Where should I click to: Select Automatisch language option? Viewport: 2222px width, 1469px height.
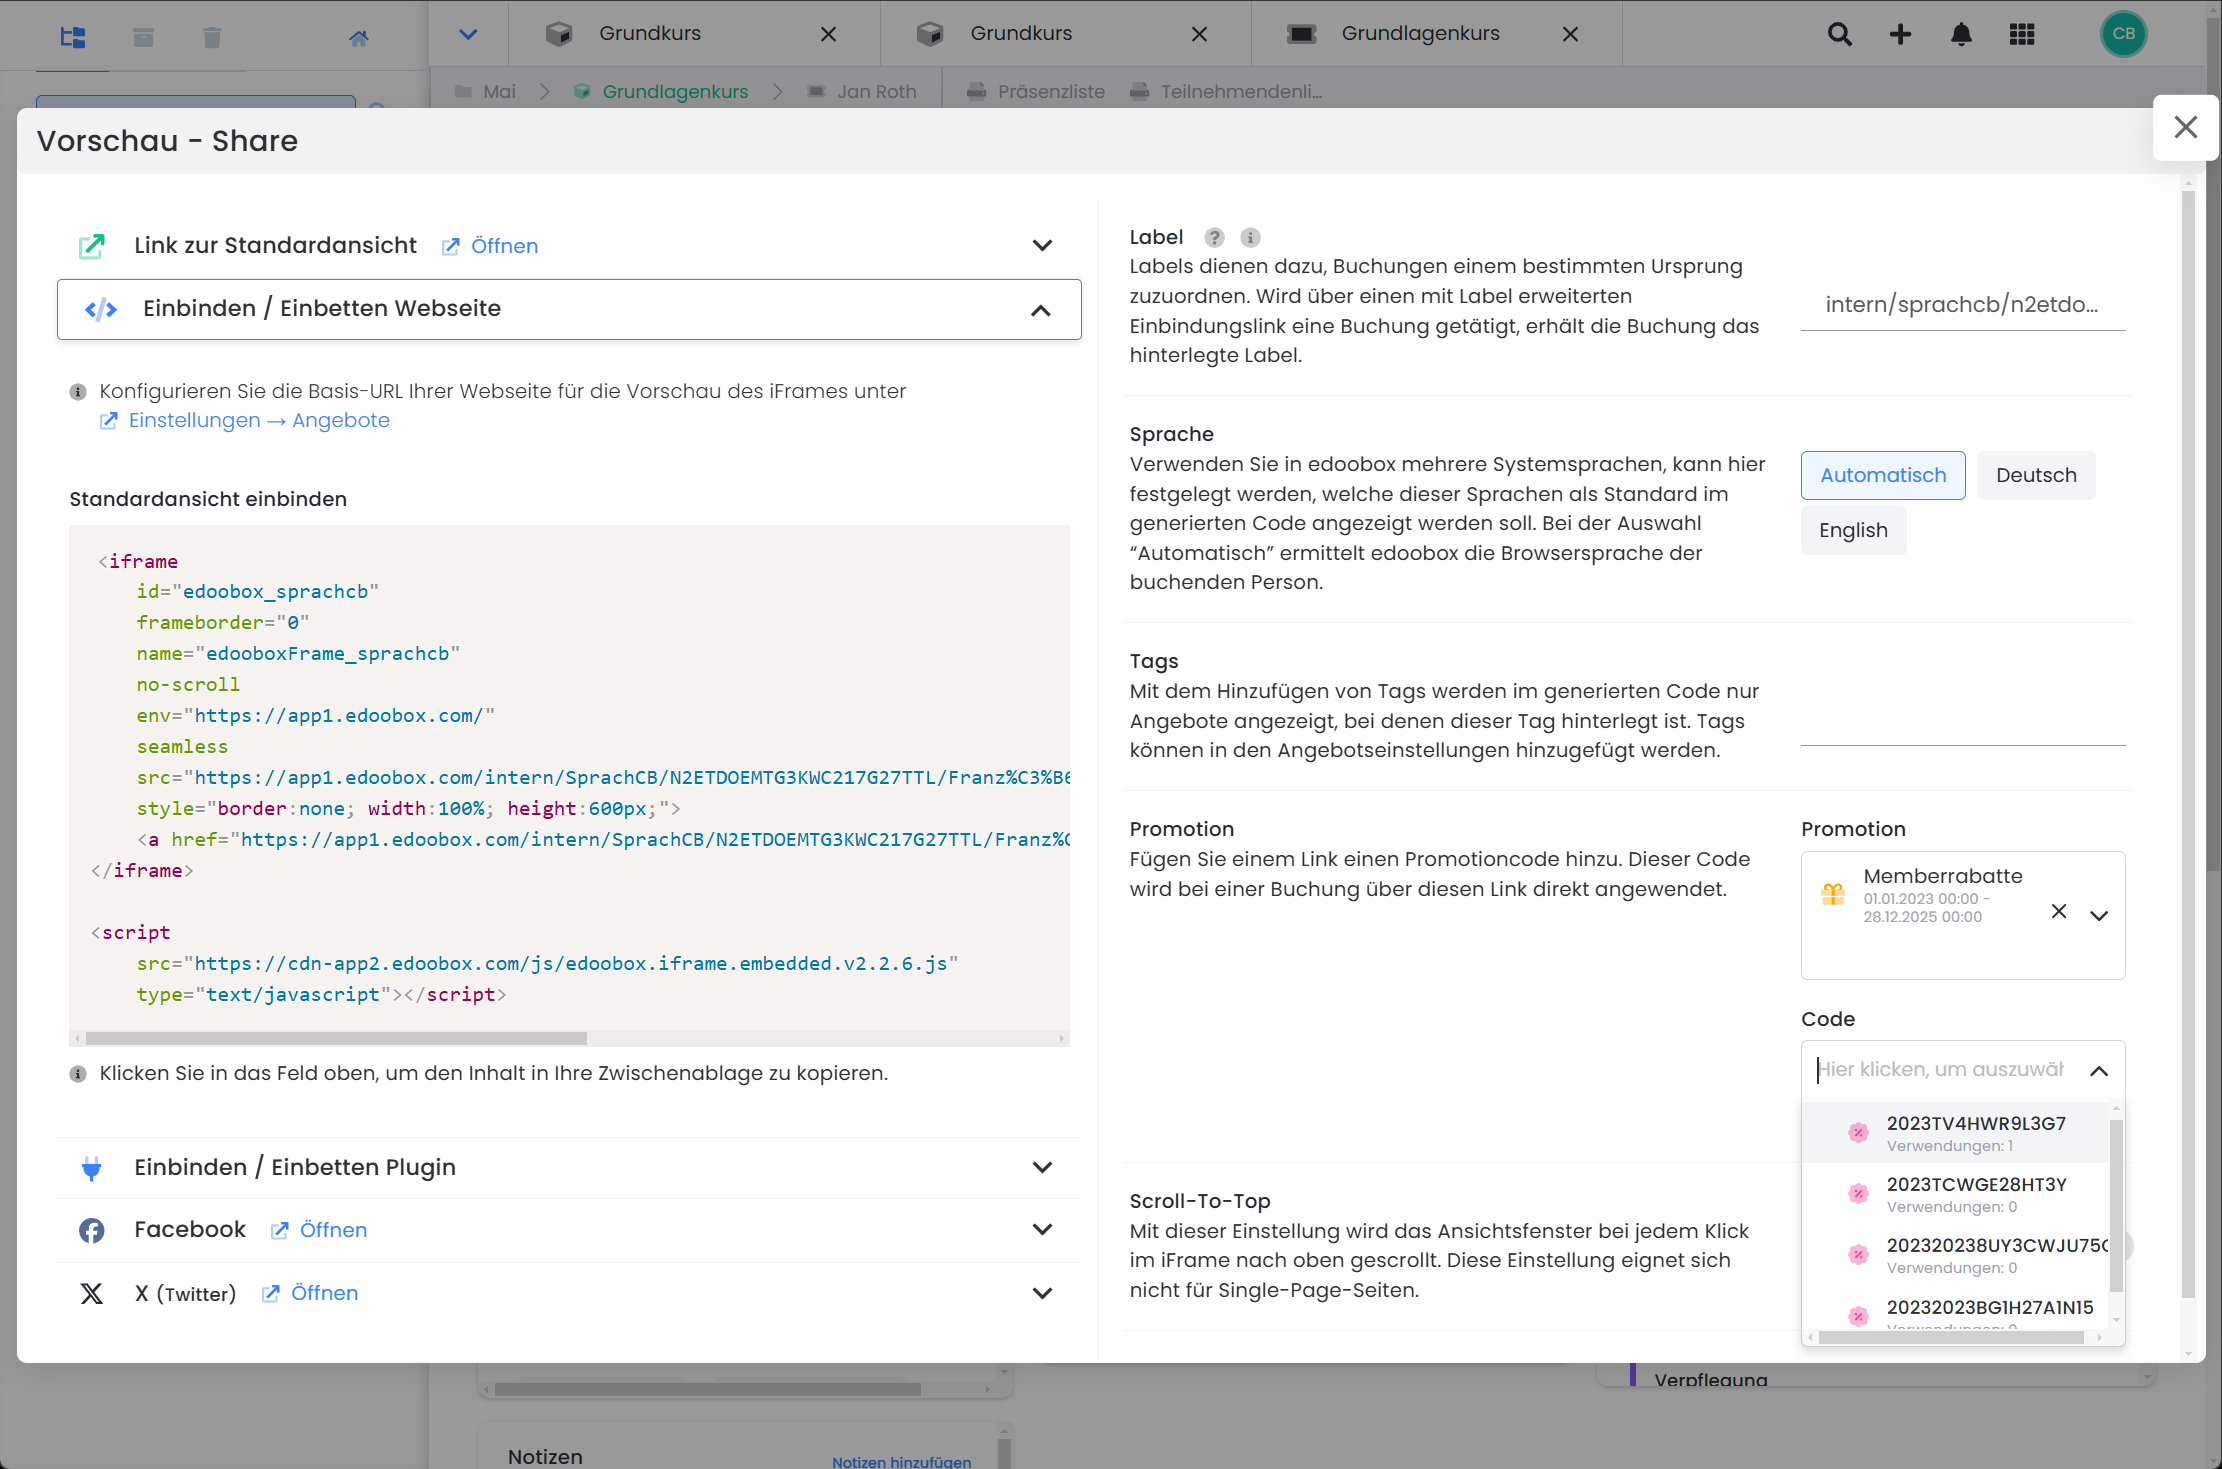[1883, 475]
